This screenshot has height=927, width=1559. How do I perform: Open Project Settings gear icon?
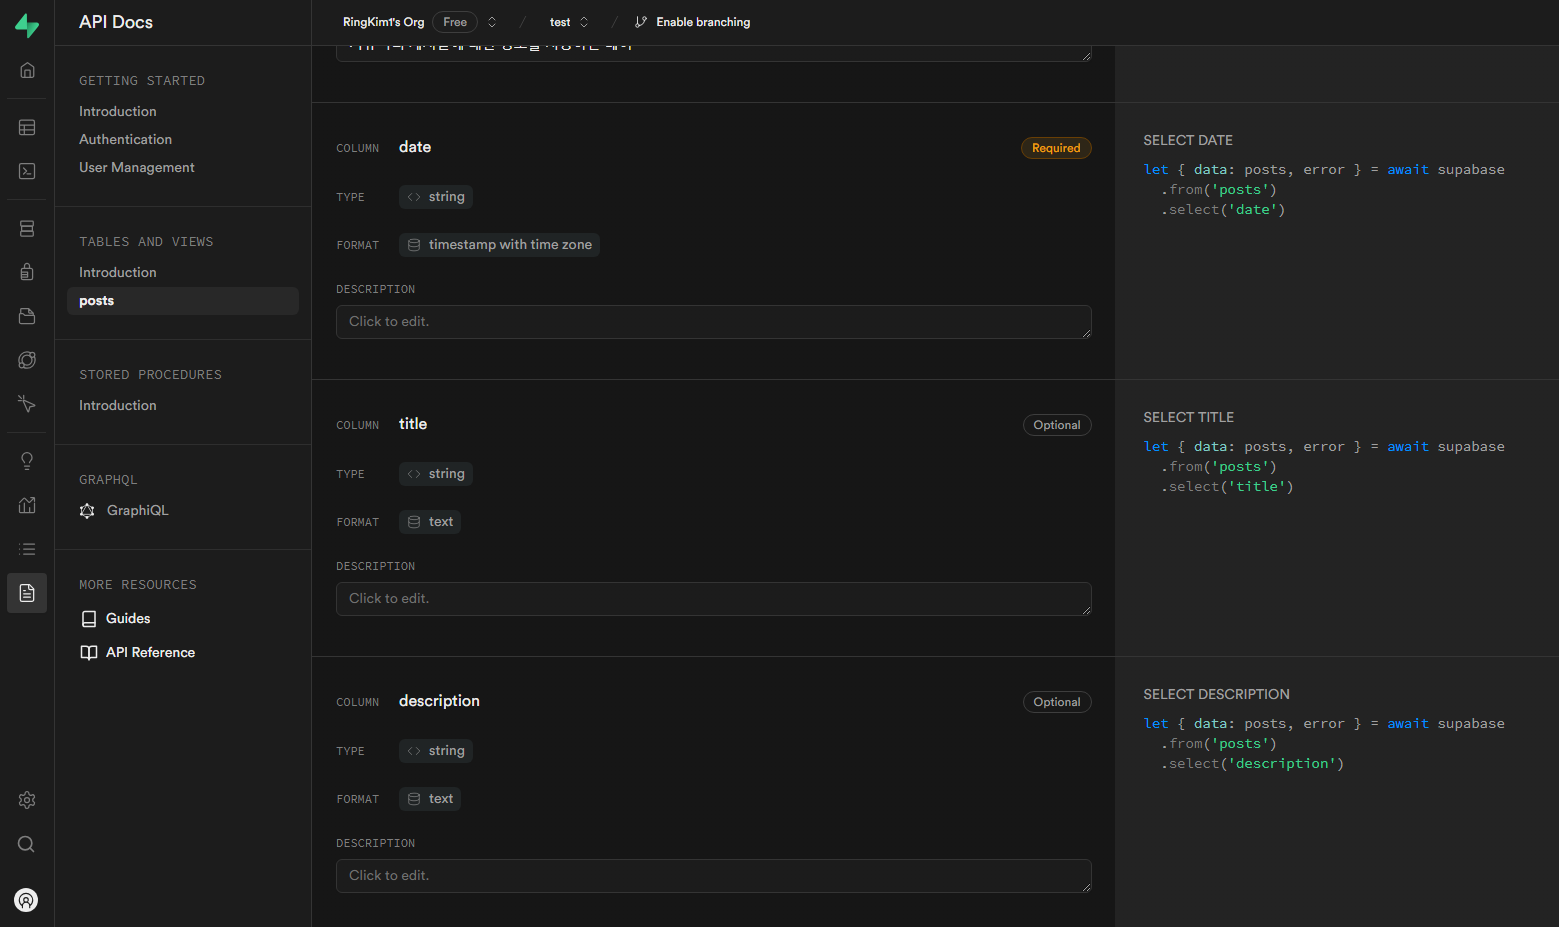point(27,800)
